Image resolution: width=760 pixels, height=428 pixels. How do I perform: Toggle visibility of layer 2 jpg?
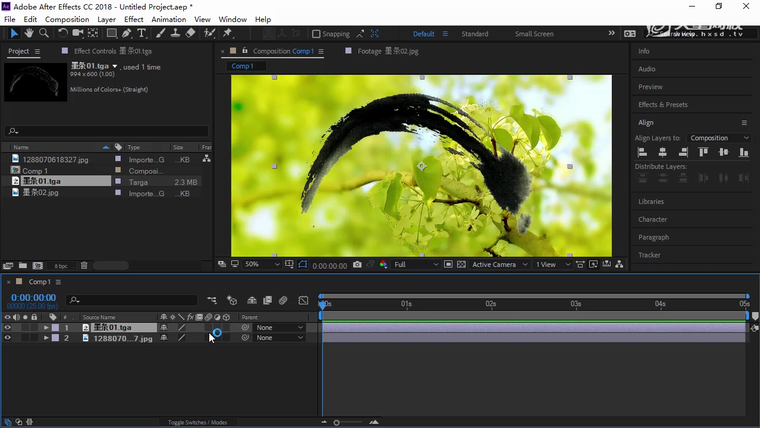tap(7, 338)
